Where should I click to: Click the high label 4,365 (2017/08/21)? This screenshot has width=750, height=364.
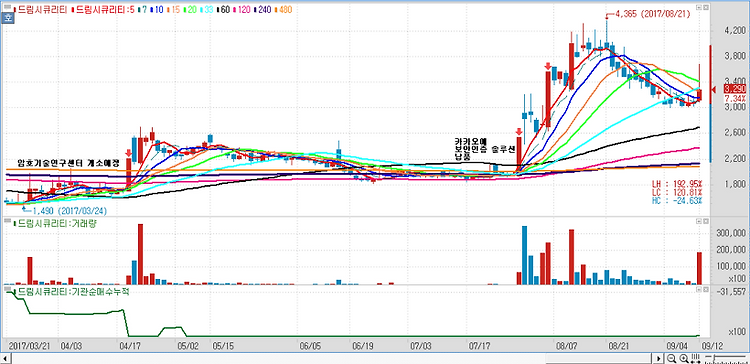[653, 14]
